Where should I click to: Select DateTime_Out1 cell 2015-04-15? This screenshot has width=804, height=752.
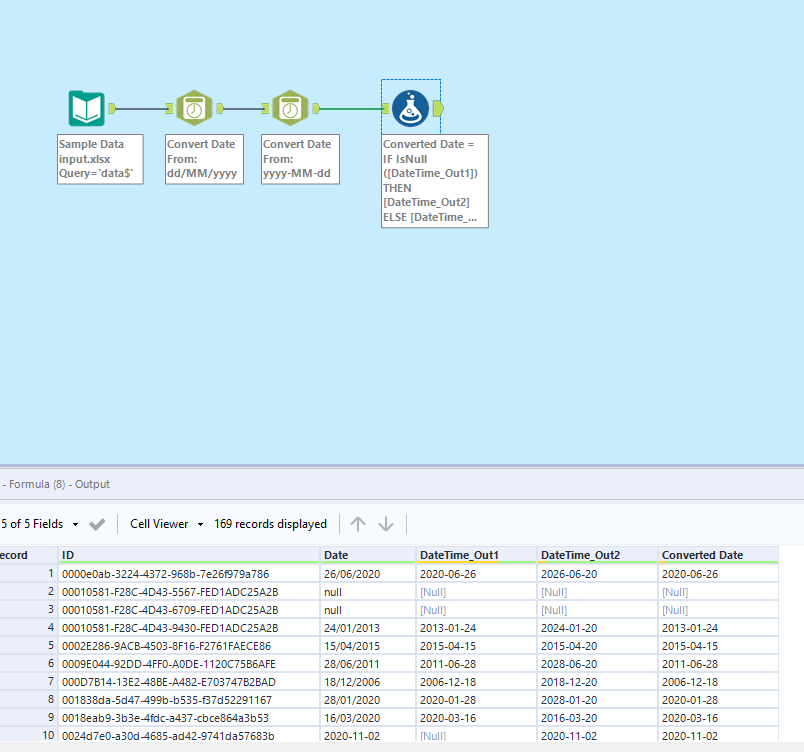point(476,645)
